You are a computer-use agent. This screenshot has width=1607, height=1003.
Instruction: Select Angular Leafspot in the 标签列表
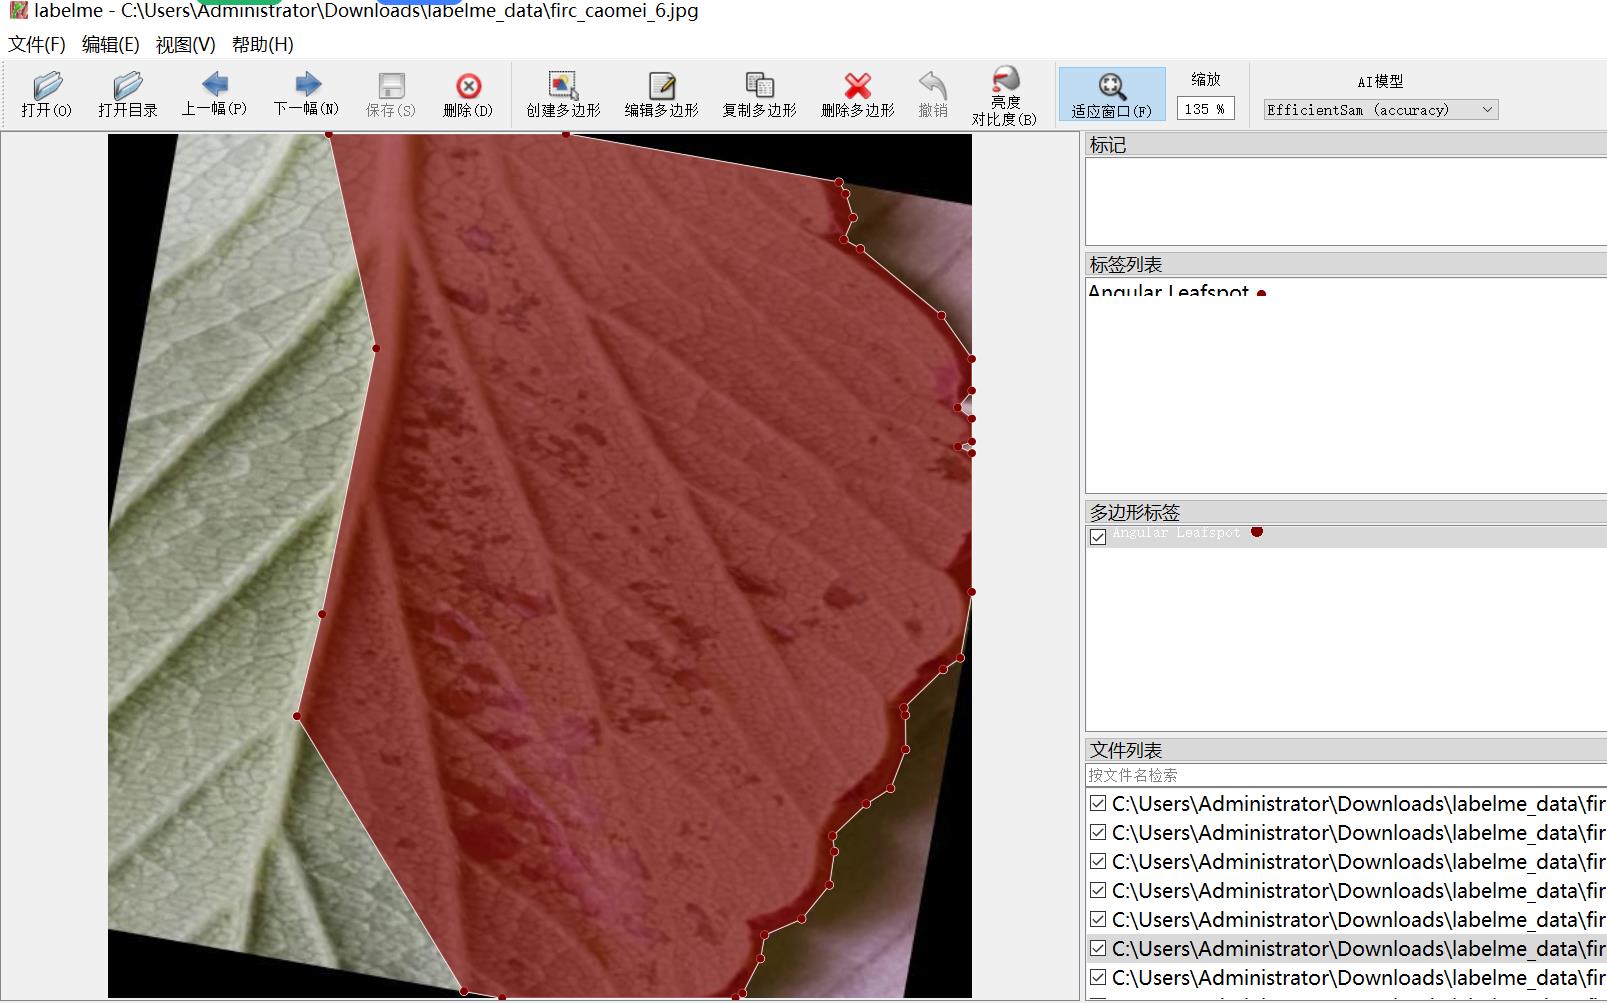click(1170, 293)
